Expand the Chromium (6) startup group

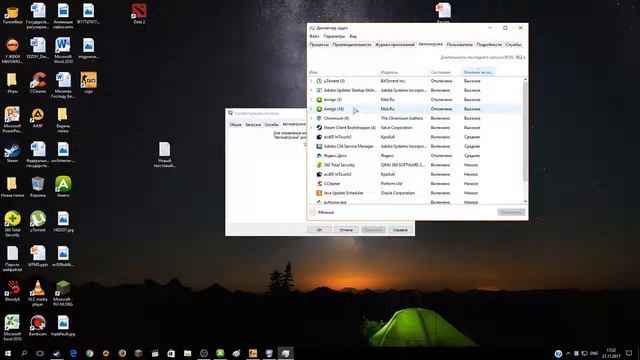[x=311, y=118]
